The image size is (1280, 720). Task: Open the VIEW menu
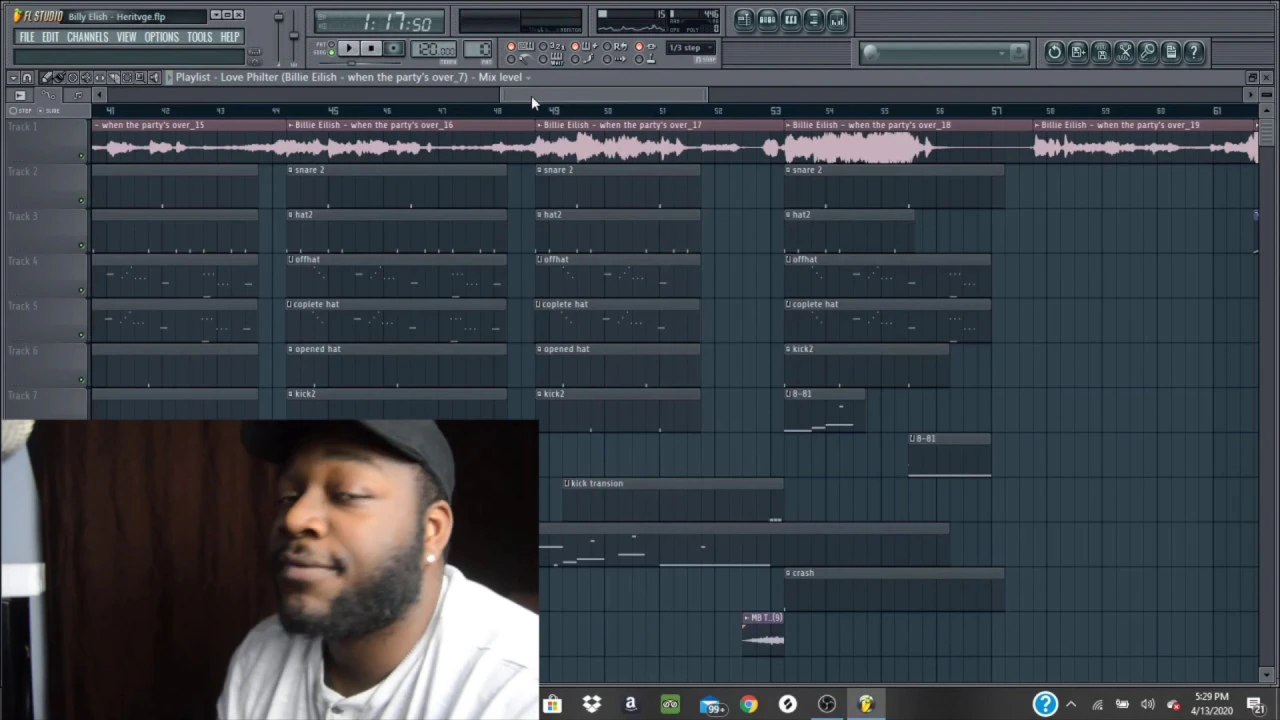(x=126, y=37)
